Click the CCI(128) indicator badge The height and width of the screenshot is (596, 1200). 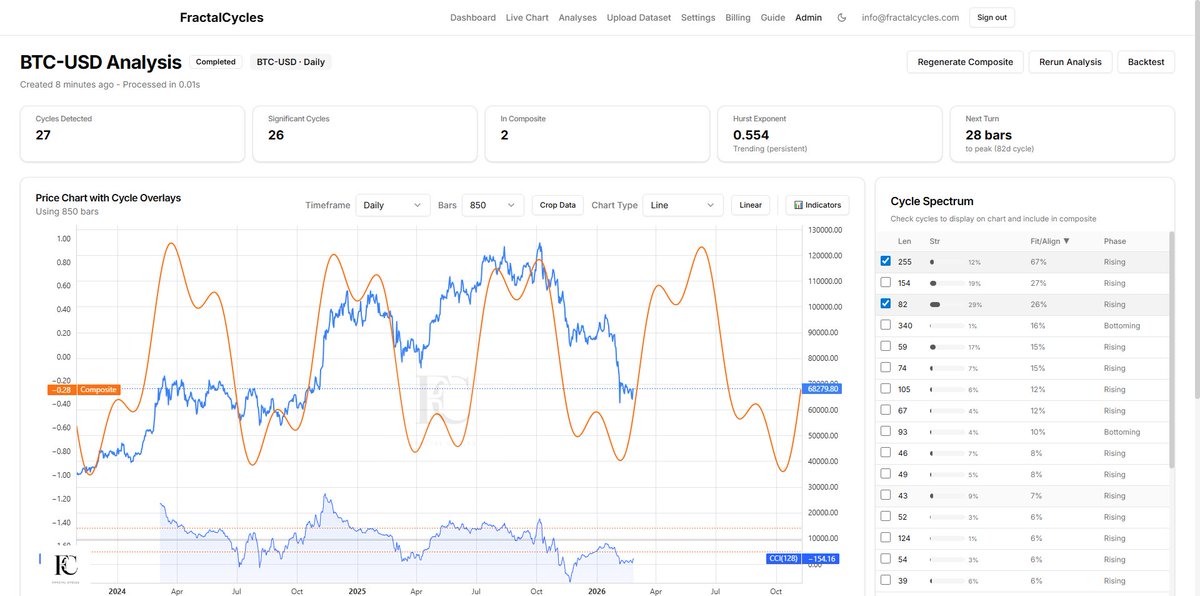[784, 558]
